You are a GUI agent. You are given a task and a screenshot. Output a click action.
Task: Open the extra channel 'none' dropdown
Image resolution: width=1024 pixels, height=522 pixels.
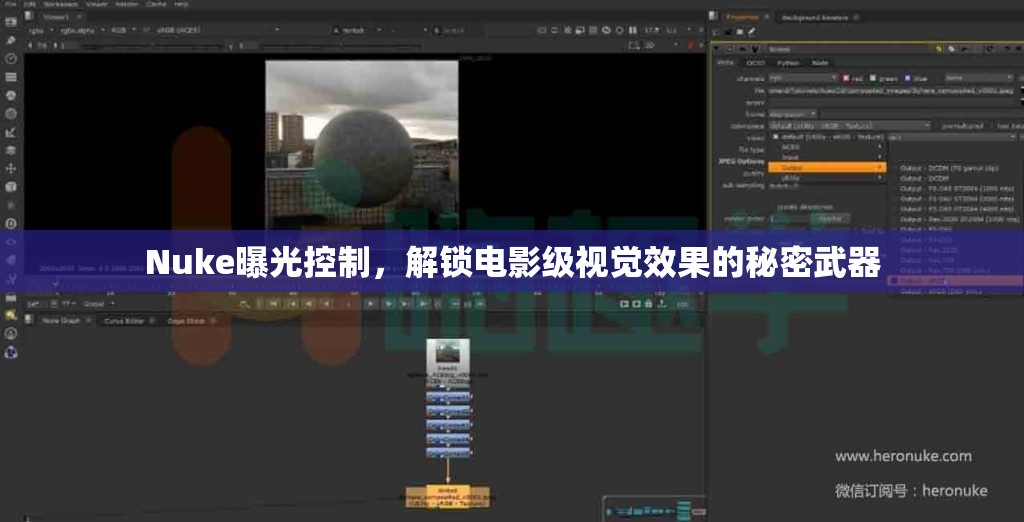point(978,78)
